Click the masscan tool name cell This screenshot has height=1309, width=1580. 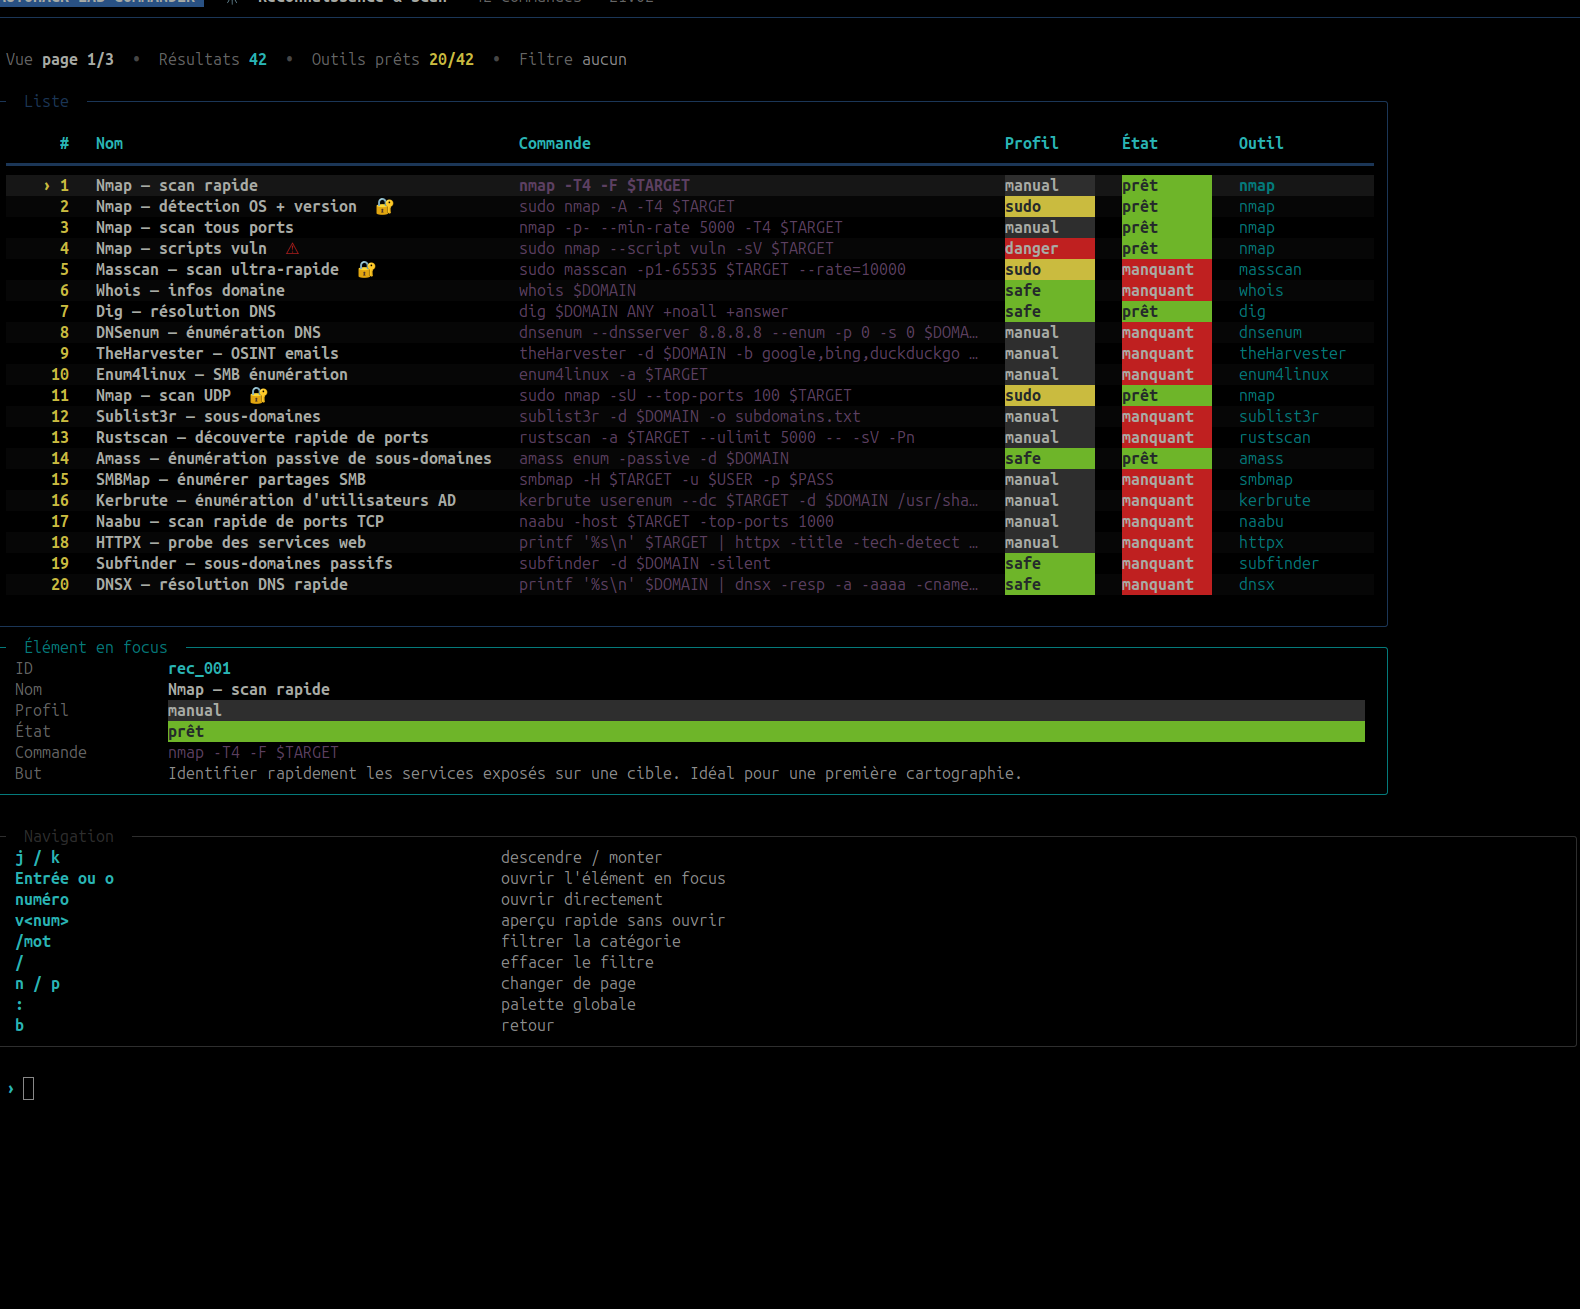[x=1270, y=270]
